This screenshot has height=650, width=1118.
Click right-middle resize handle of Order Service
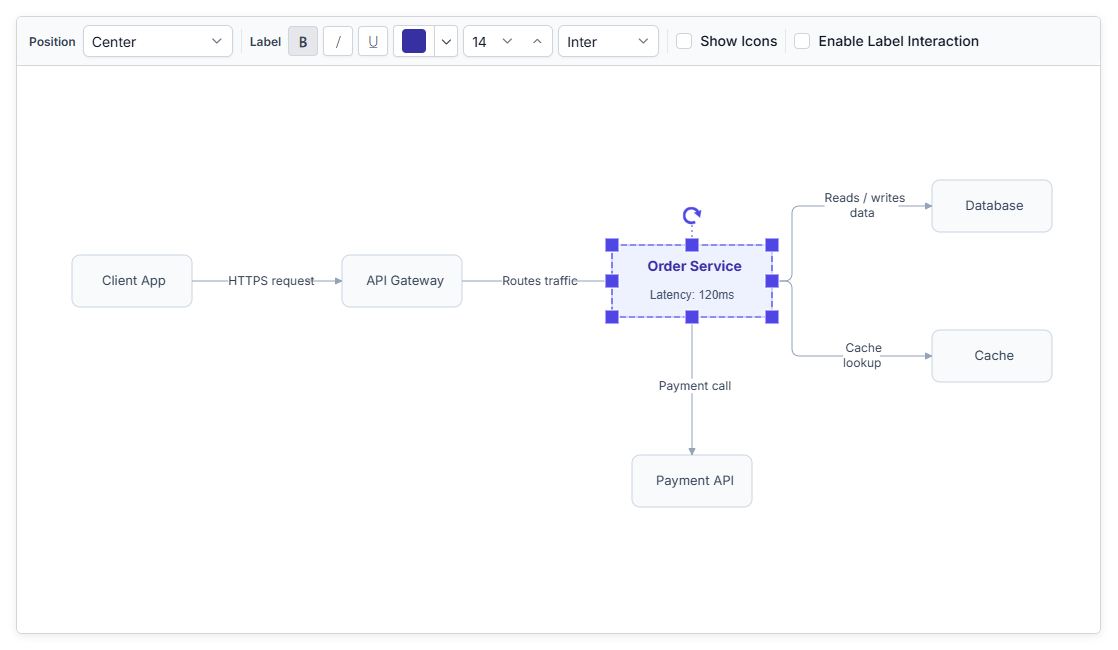pyautogui.click(x=771, y=281)
